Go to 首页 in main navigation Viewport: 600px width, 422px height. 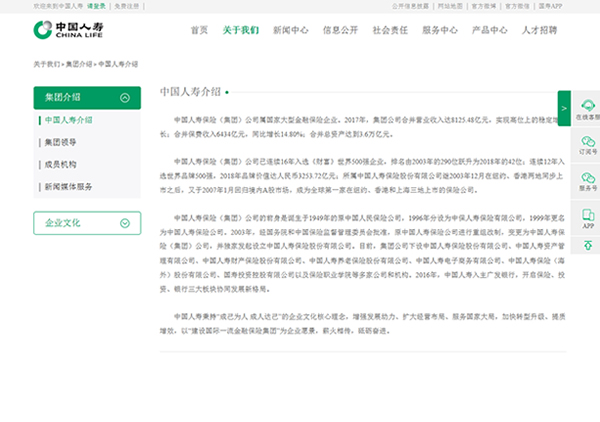(199, 30)
